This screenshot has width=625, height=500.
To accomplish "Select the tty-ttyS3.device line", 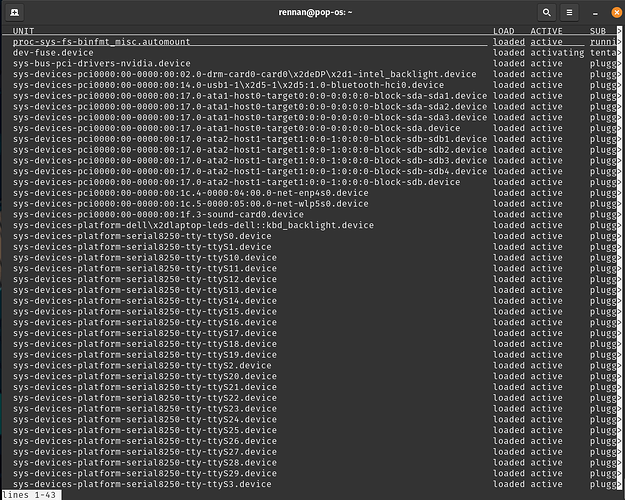I will 142,483.
